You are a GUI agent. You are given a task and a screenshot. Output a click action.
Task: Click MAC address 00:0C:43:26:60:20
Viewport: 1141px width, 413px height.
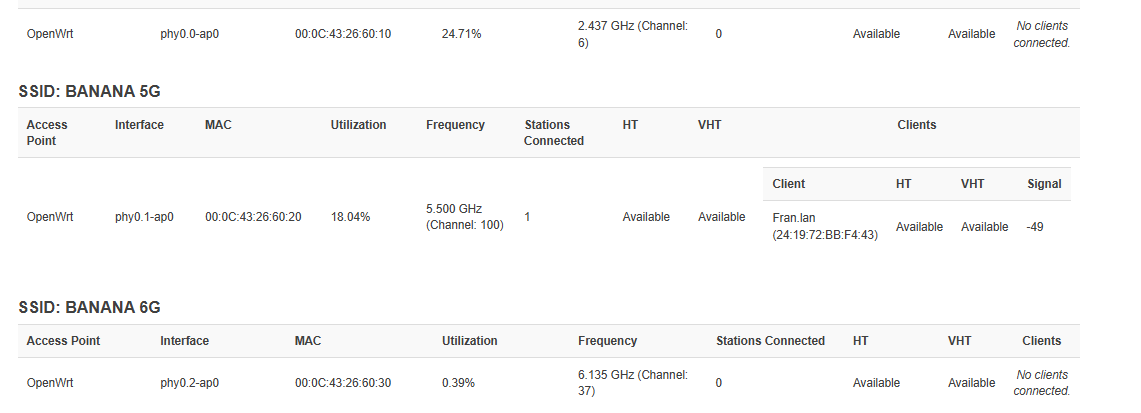253,217
